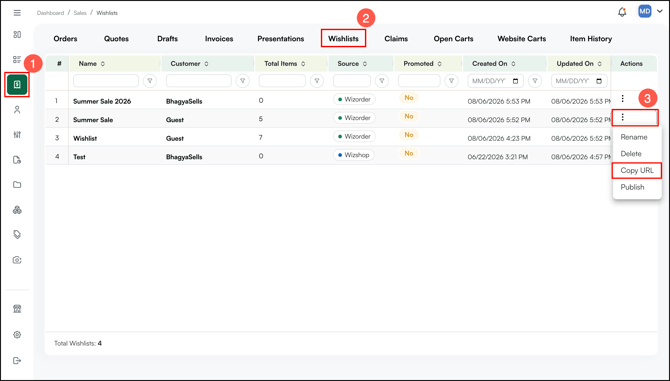This screenshot has height=381, width=670.
Task: Sort by Source column
Action: pyautogui.click(x=365, y=64)
